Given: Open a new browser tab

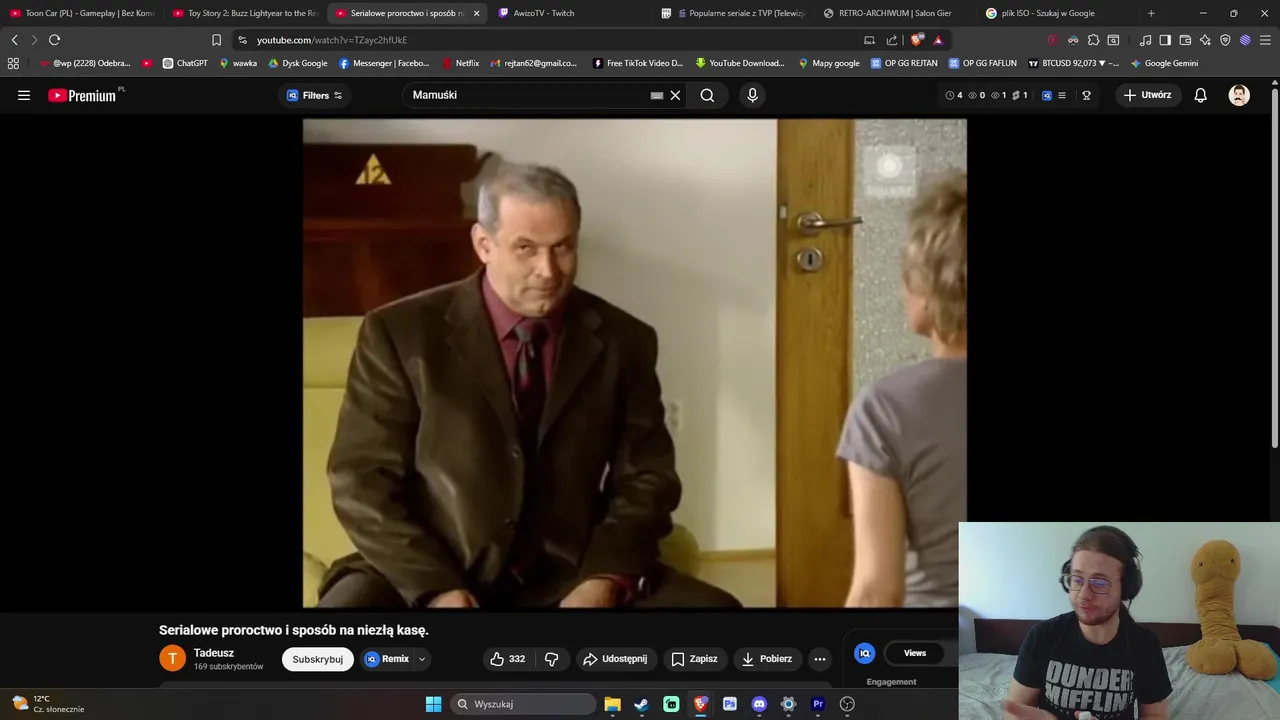Looking at the screenshot, I should [1151, 13].
